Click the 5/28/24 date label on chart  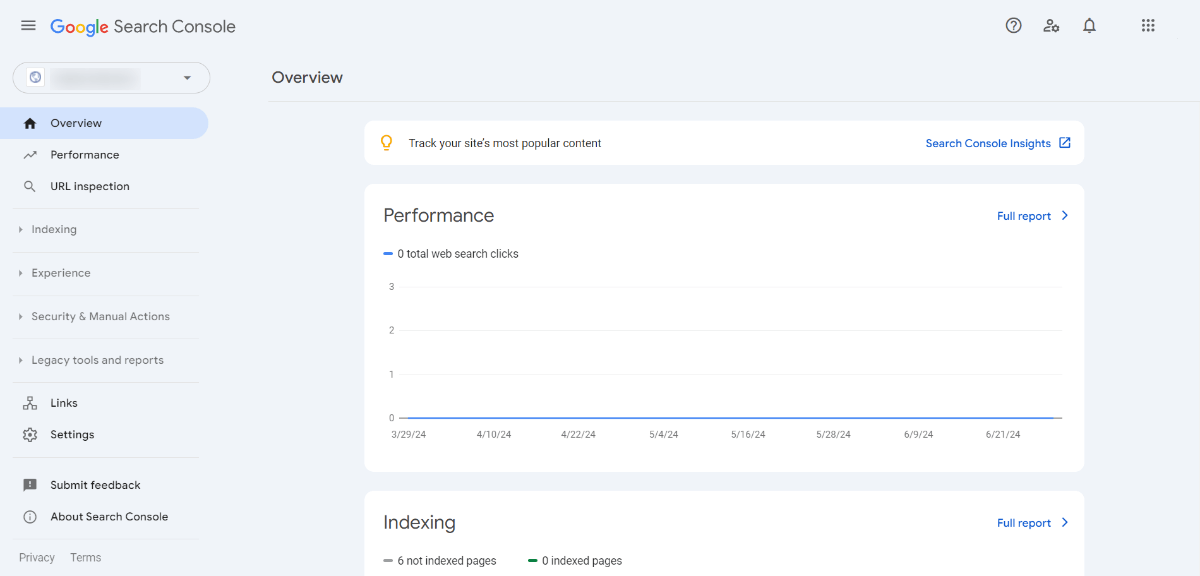coord(833,435)
